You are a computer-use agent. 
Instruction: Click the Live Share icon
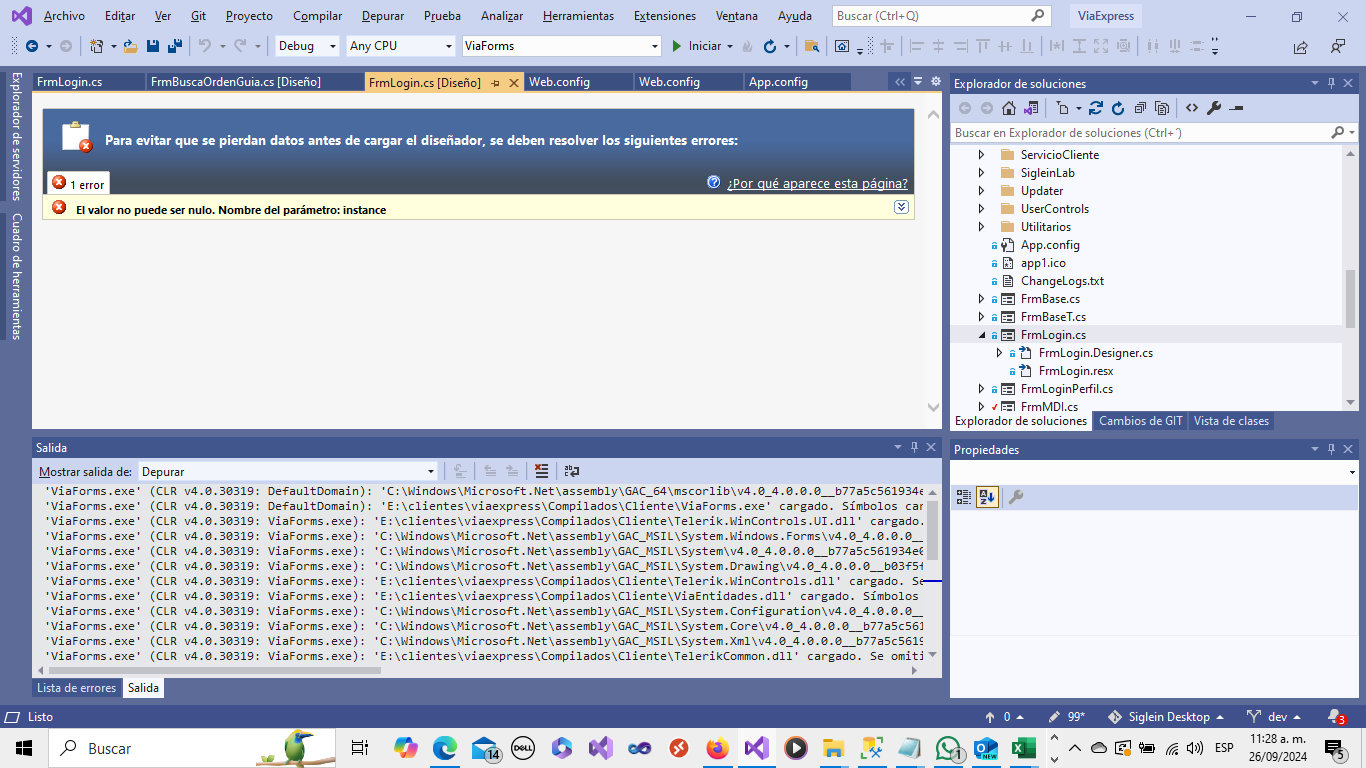click(x=1300, y=46)
